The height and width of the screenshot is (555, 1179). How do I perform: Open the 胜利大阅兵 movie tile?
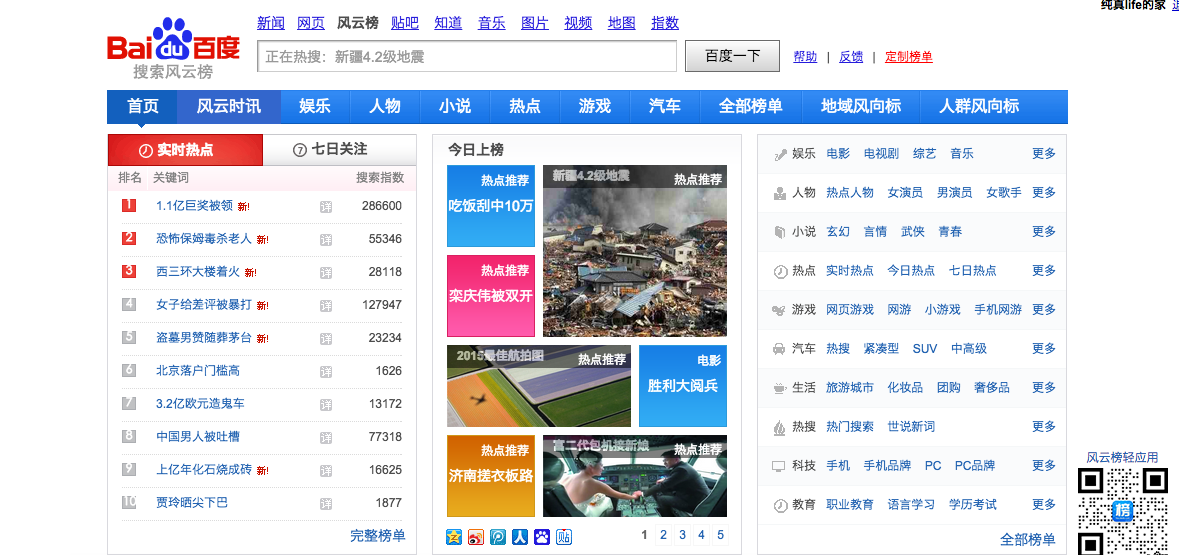pos(683,386)
